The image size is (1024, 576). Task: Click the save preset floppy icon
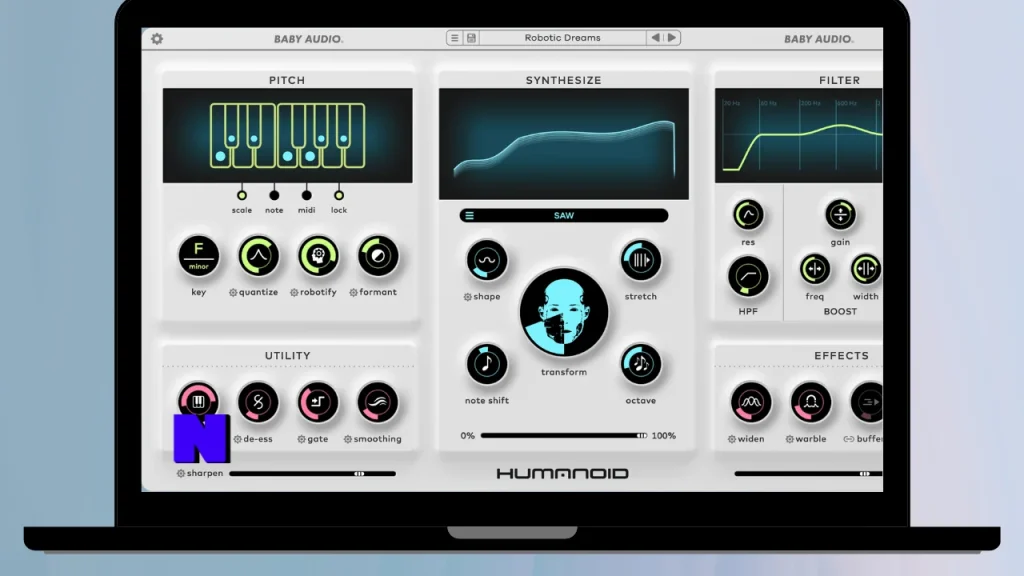(x=471, y=38)
